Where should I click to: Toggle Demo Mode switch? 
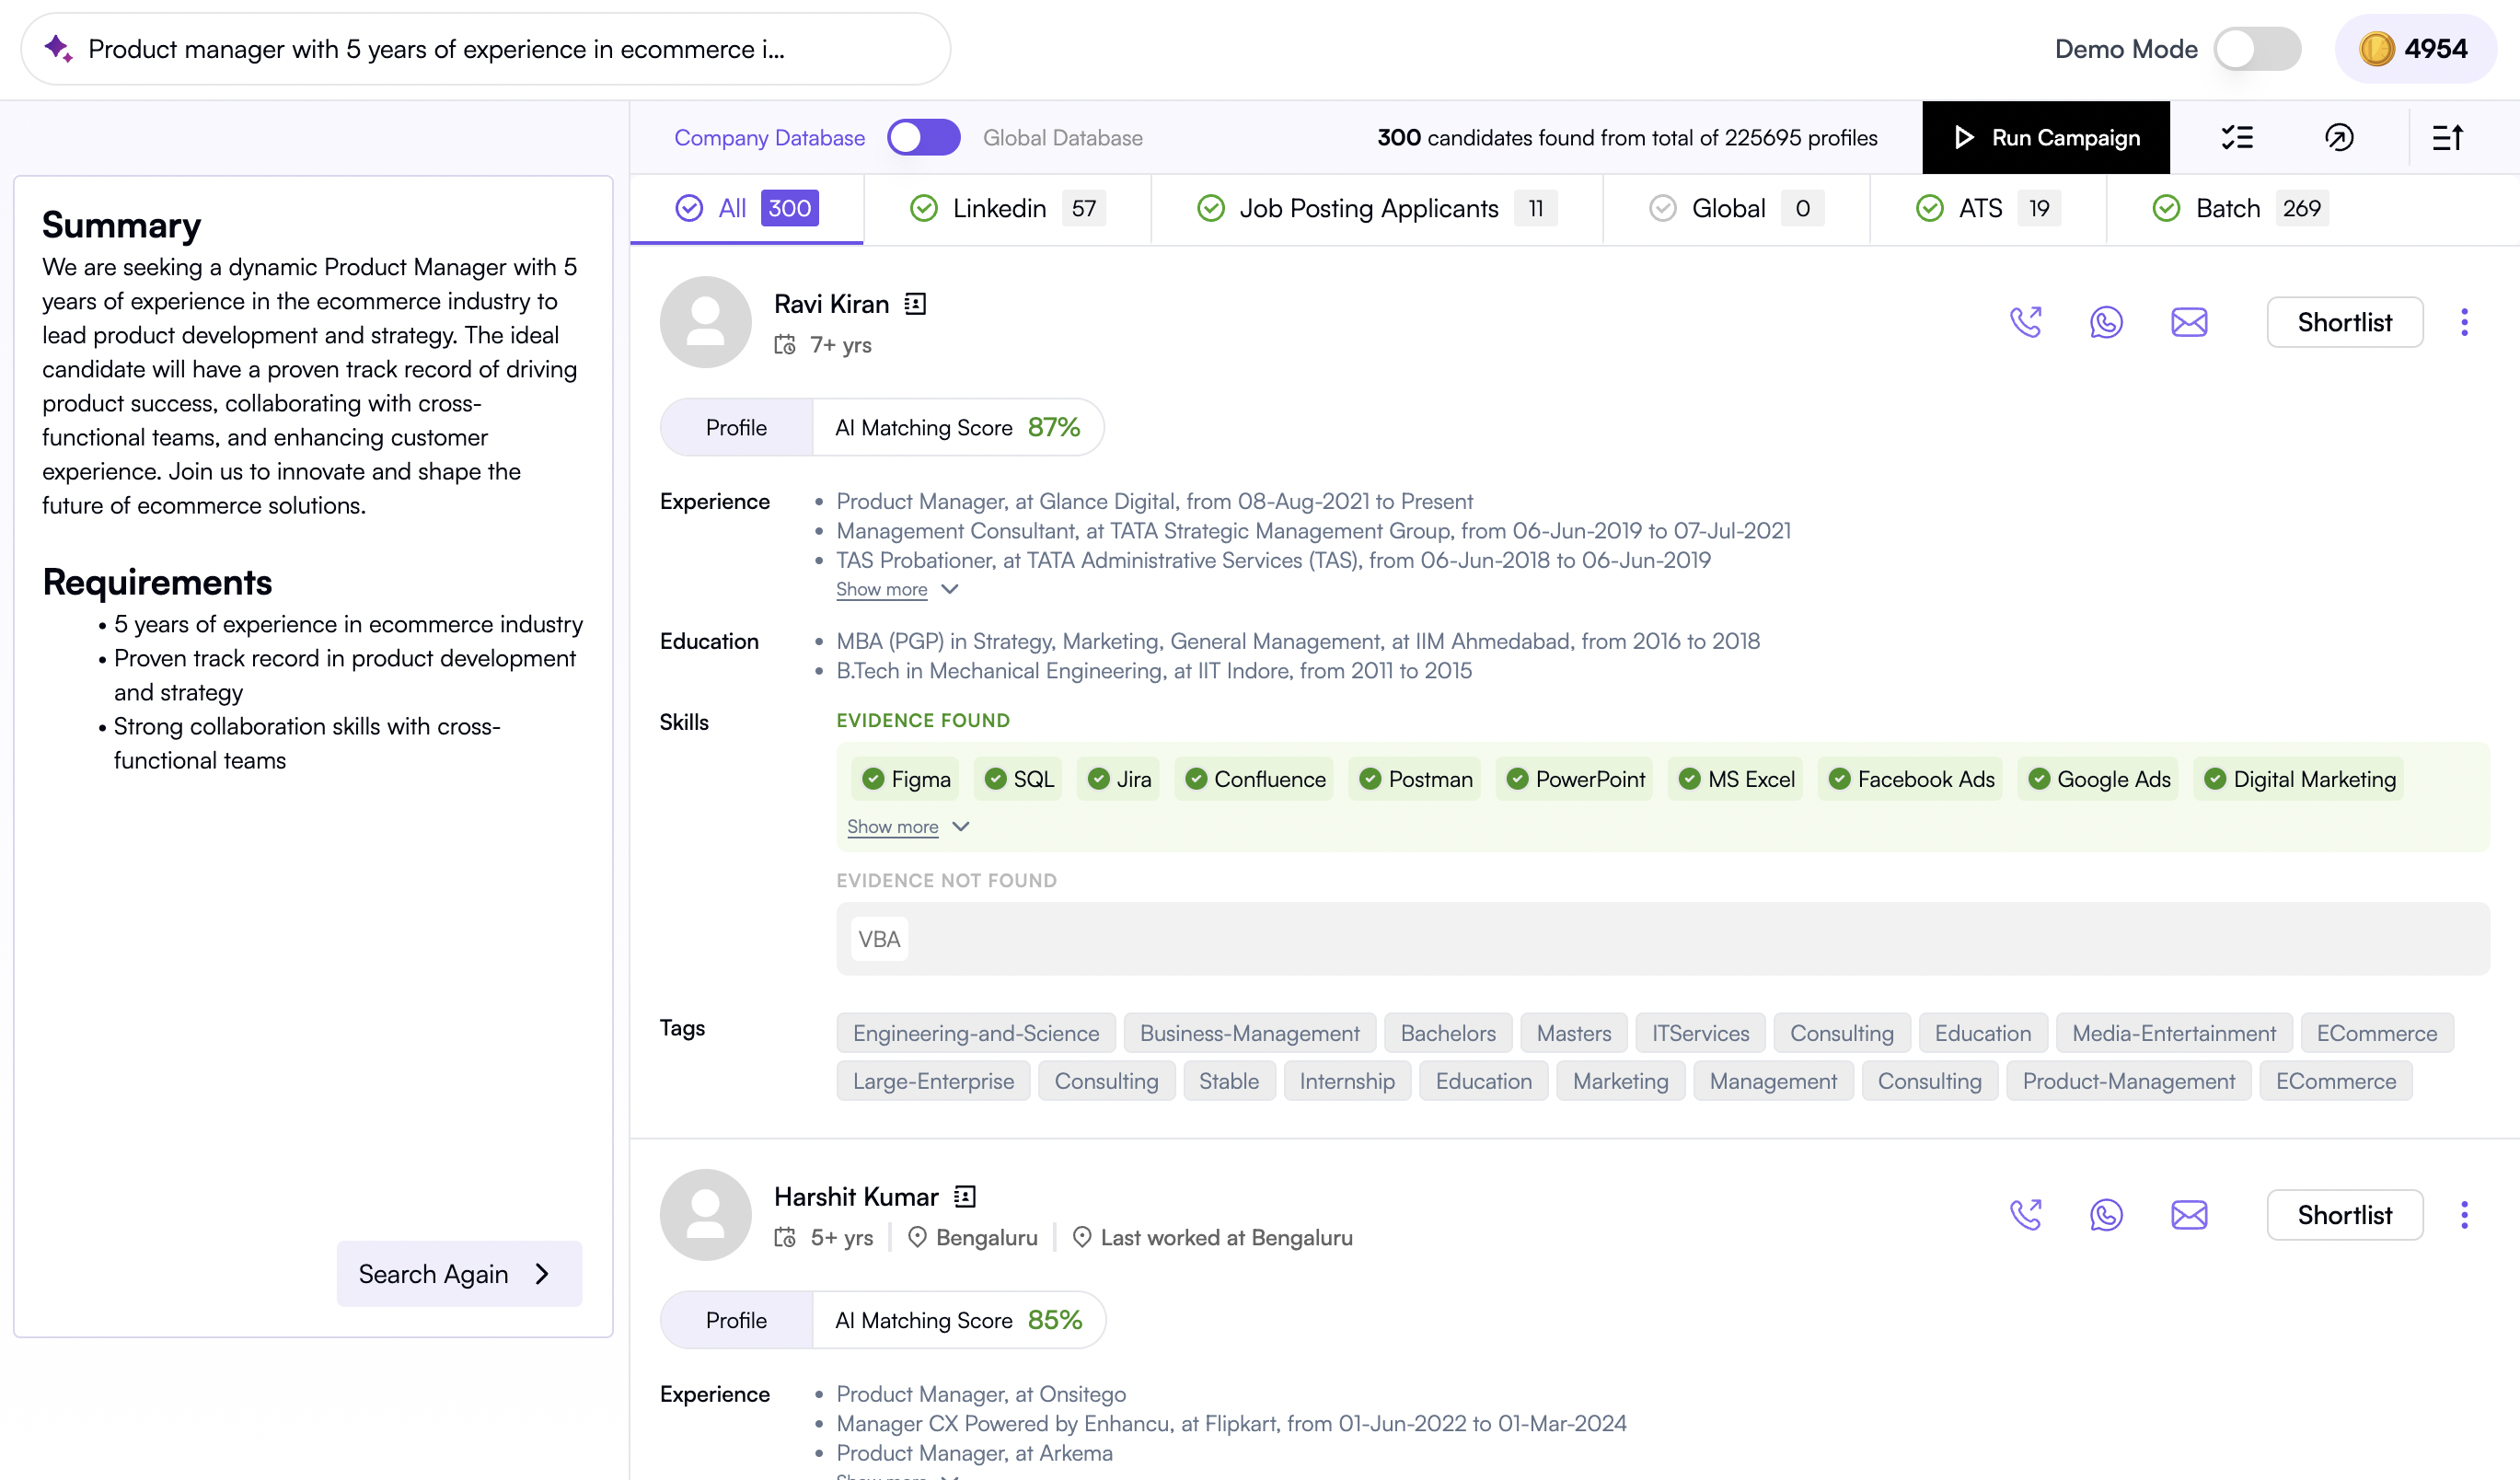2256,49
